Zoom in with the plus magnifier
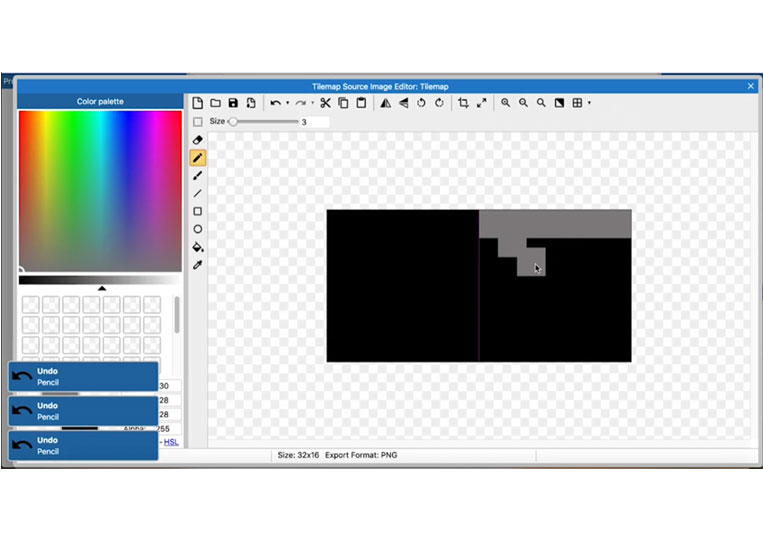 click(x=506, y=103)
